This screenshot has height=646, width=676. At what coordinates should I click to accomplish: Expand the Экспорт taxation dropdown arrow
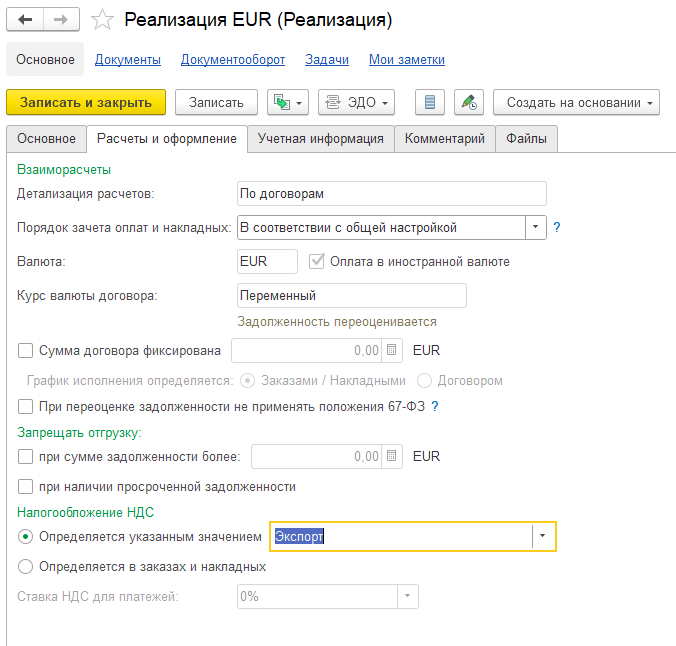click(543, 536)
